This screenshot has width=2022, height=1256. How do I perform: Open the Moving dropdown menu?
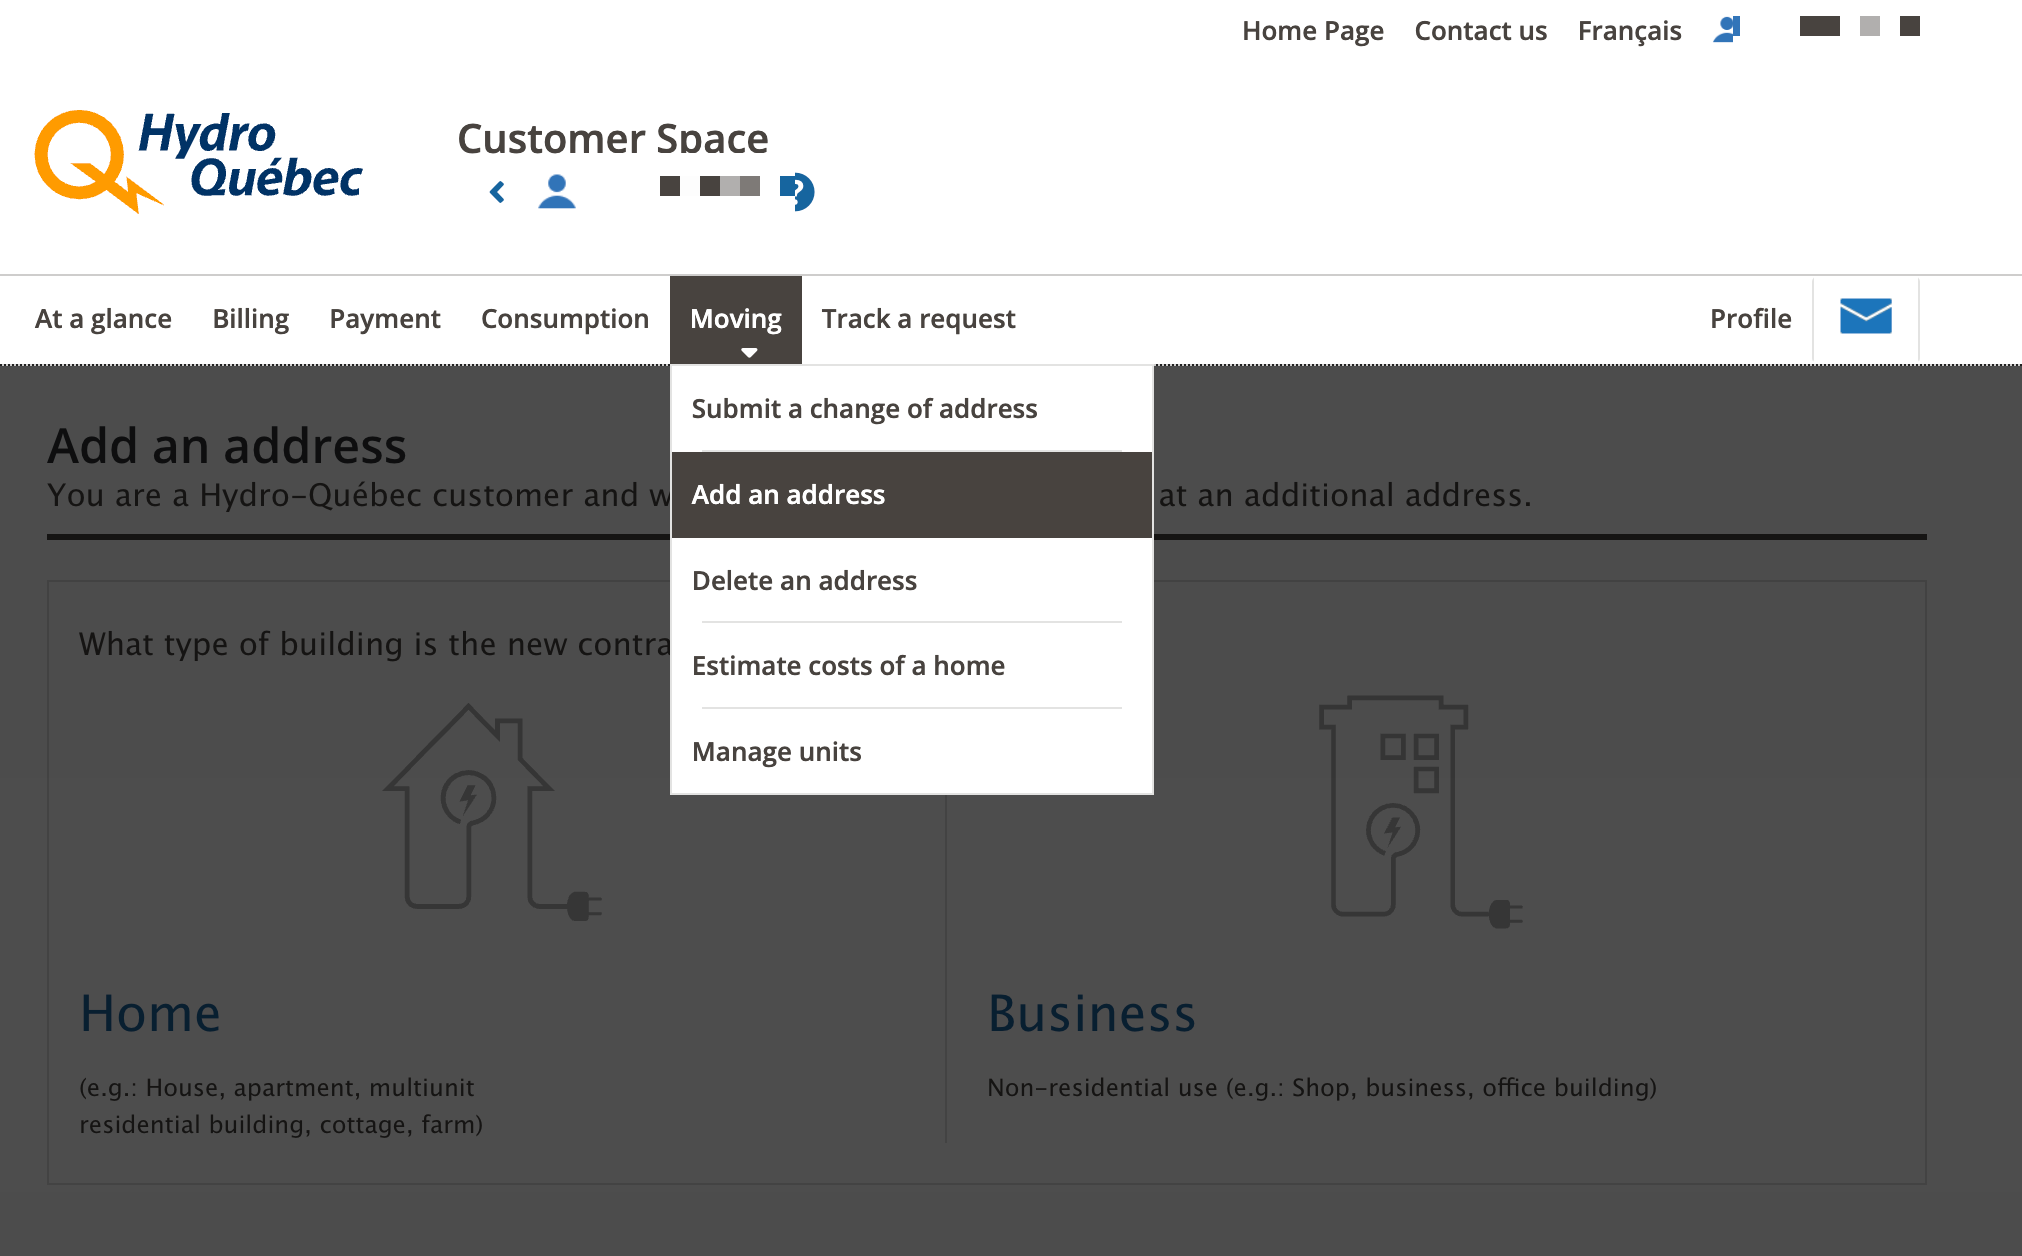736,319
